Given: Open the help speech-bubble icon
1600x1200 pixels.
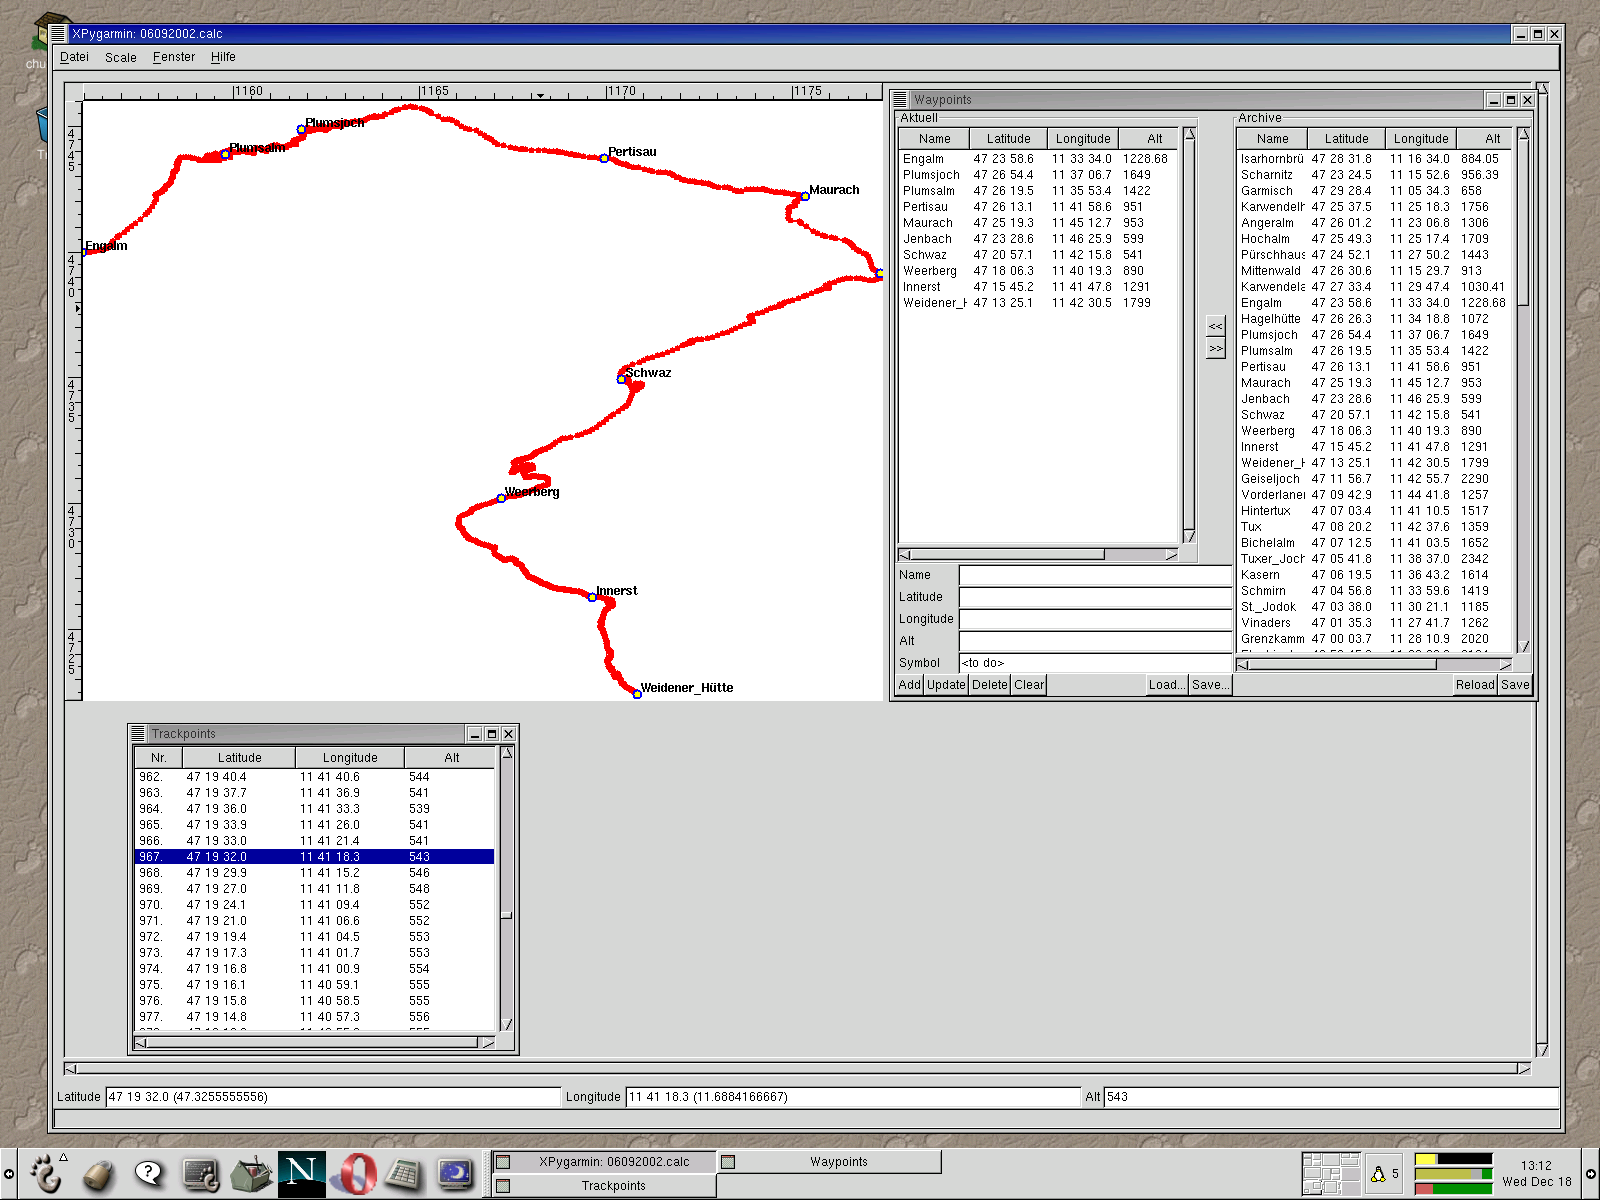Looking at the screenshot, I should click(148, 1173).
